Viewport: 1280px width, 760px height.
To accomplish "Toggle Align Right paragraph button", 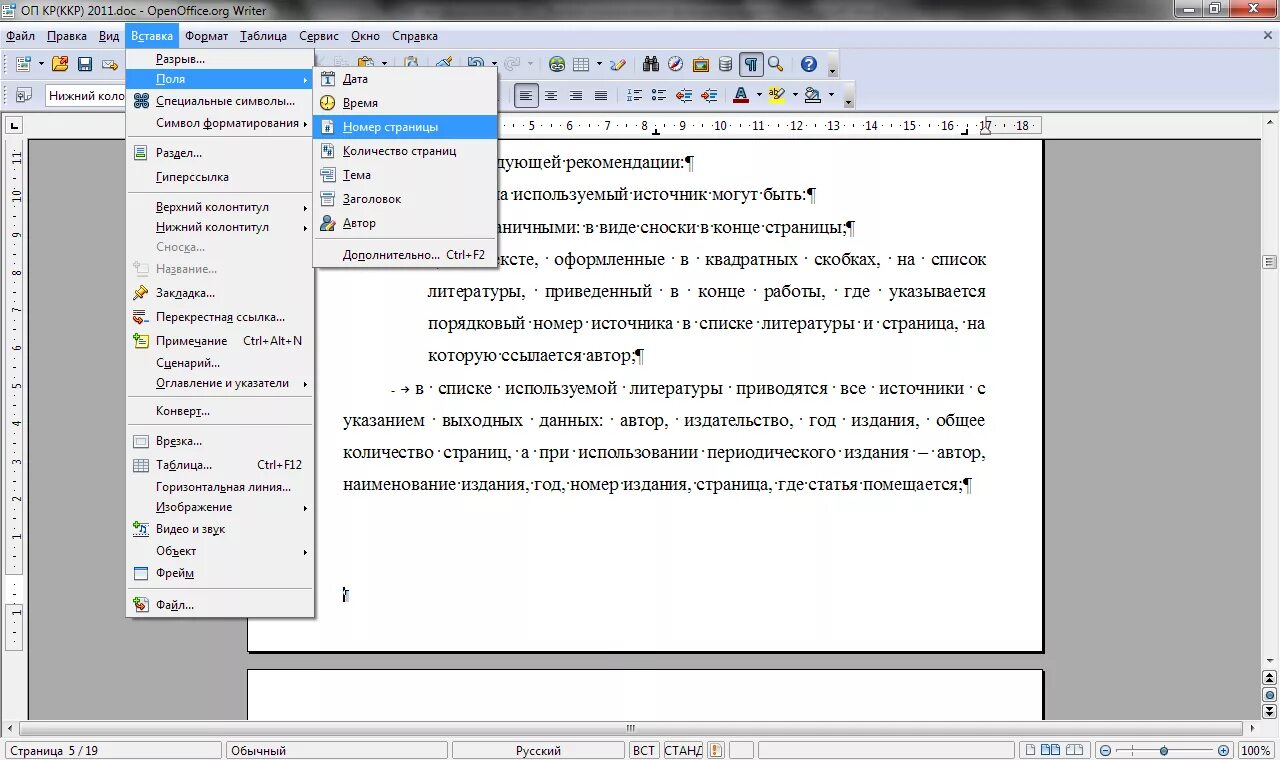I will (576, 96).
